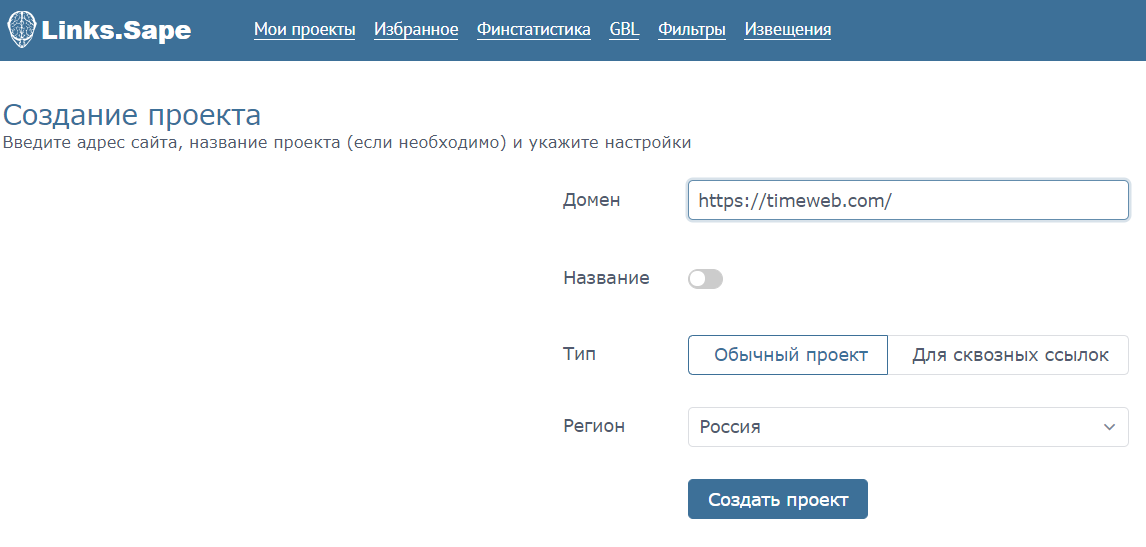Open the Финстатистика page
Image resolution: width=1146 pixels, height=547 pixels.
coord(533,30)
